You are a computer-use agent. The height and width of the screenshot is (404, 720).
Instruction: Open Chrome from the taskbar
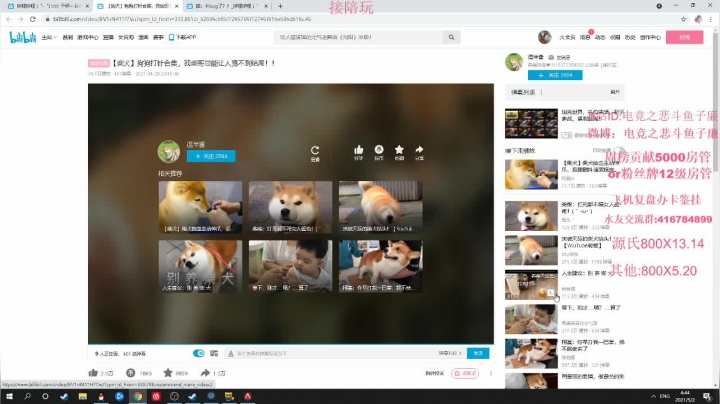tap(137, 396)
